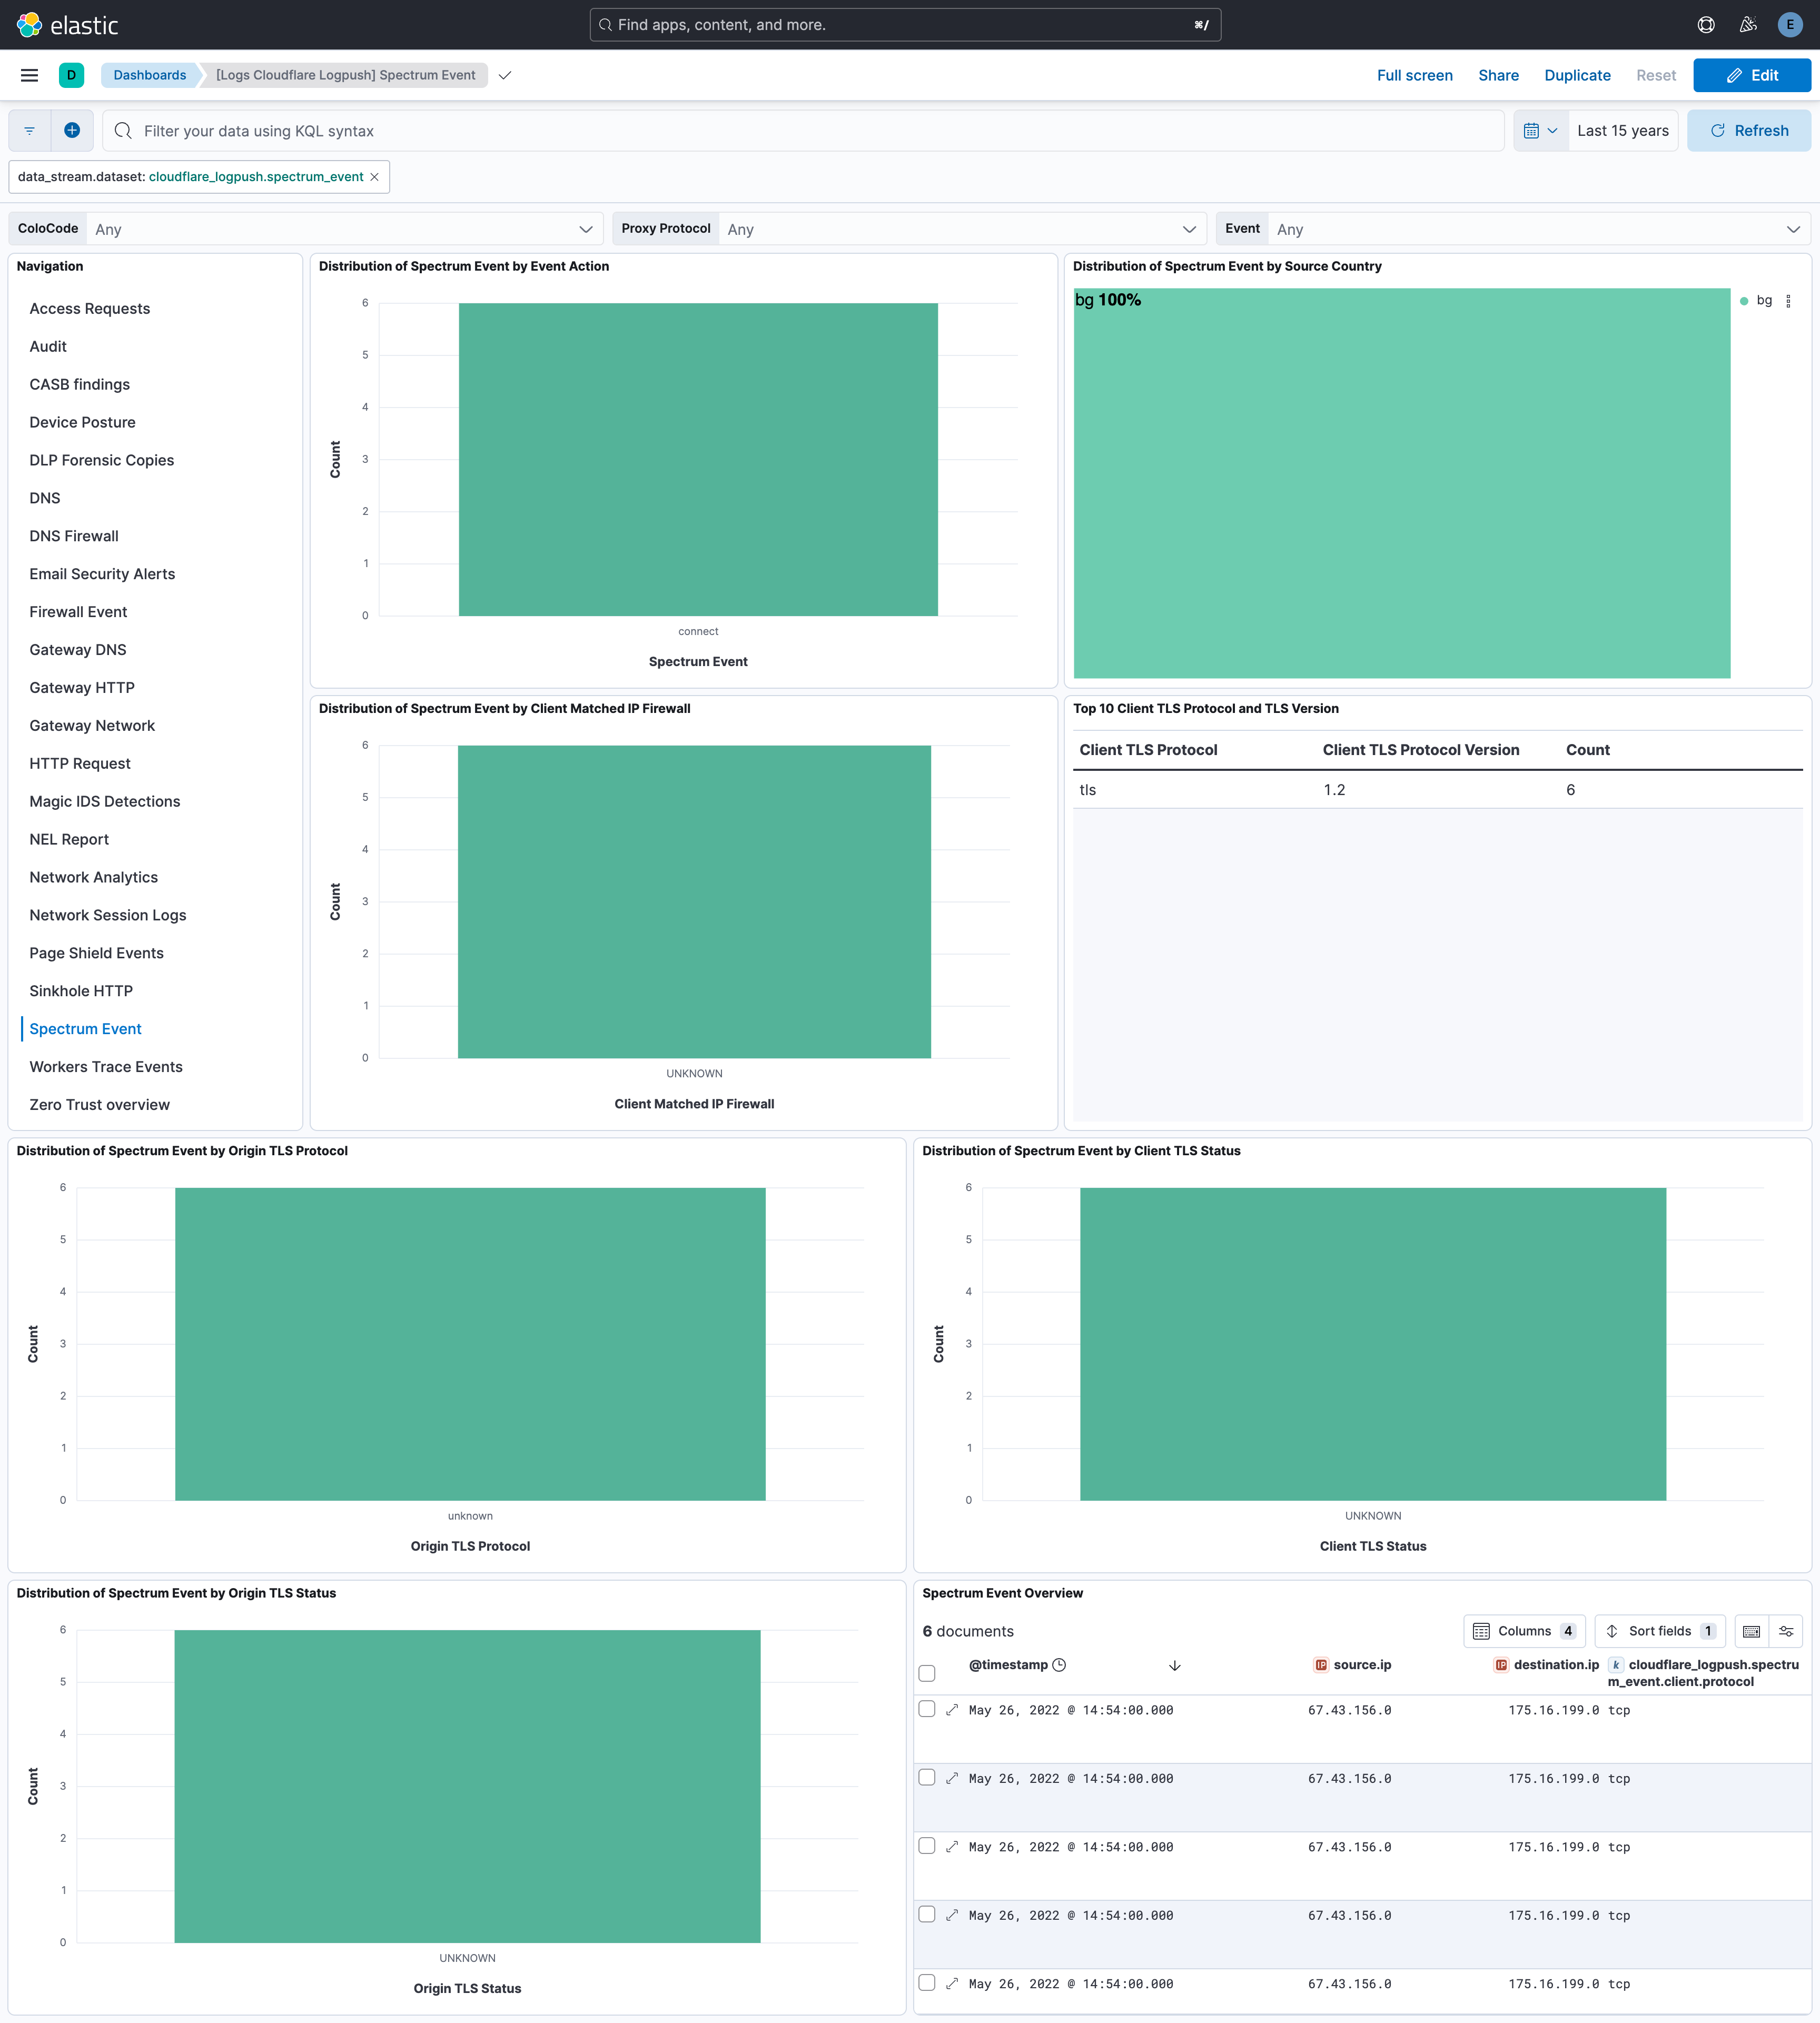
Task: Expand the second document row details
Action: pyautogui.click(x=952, y=1778)
